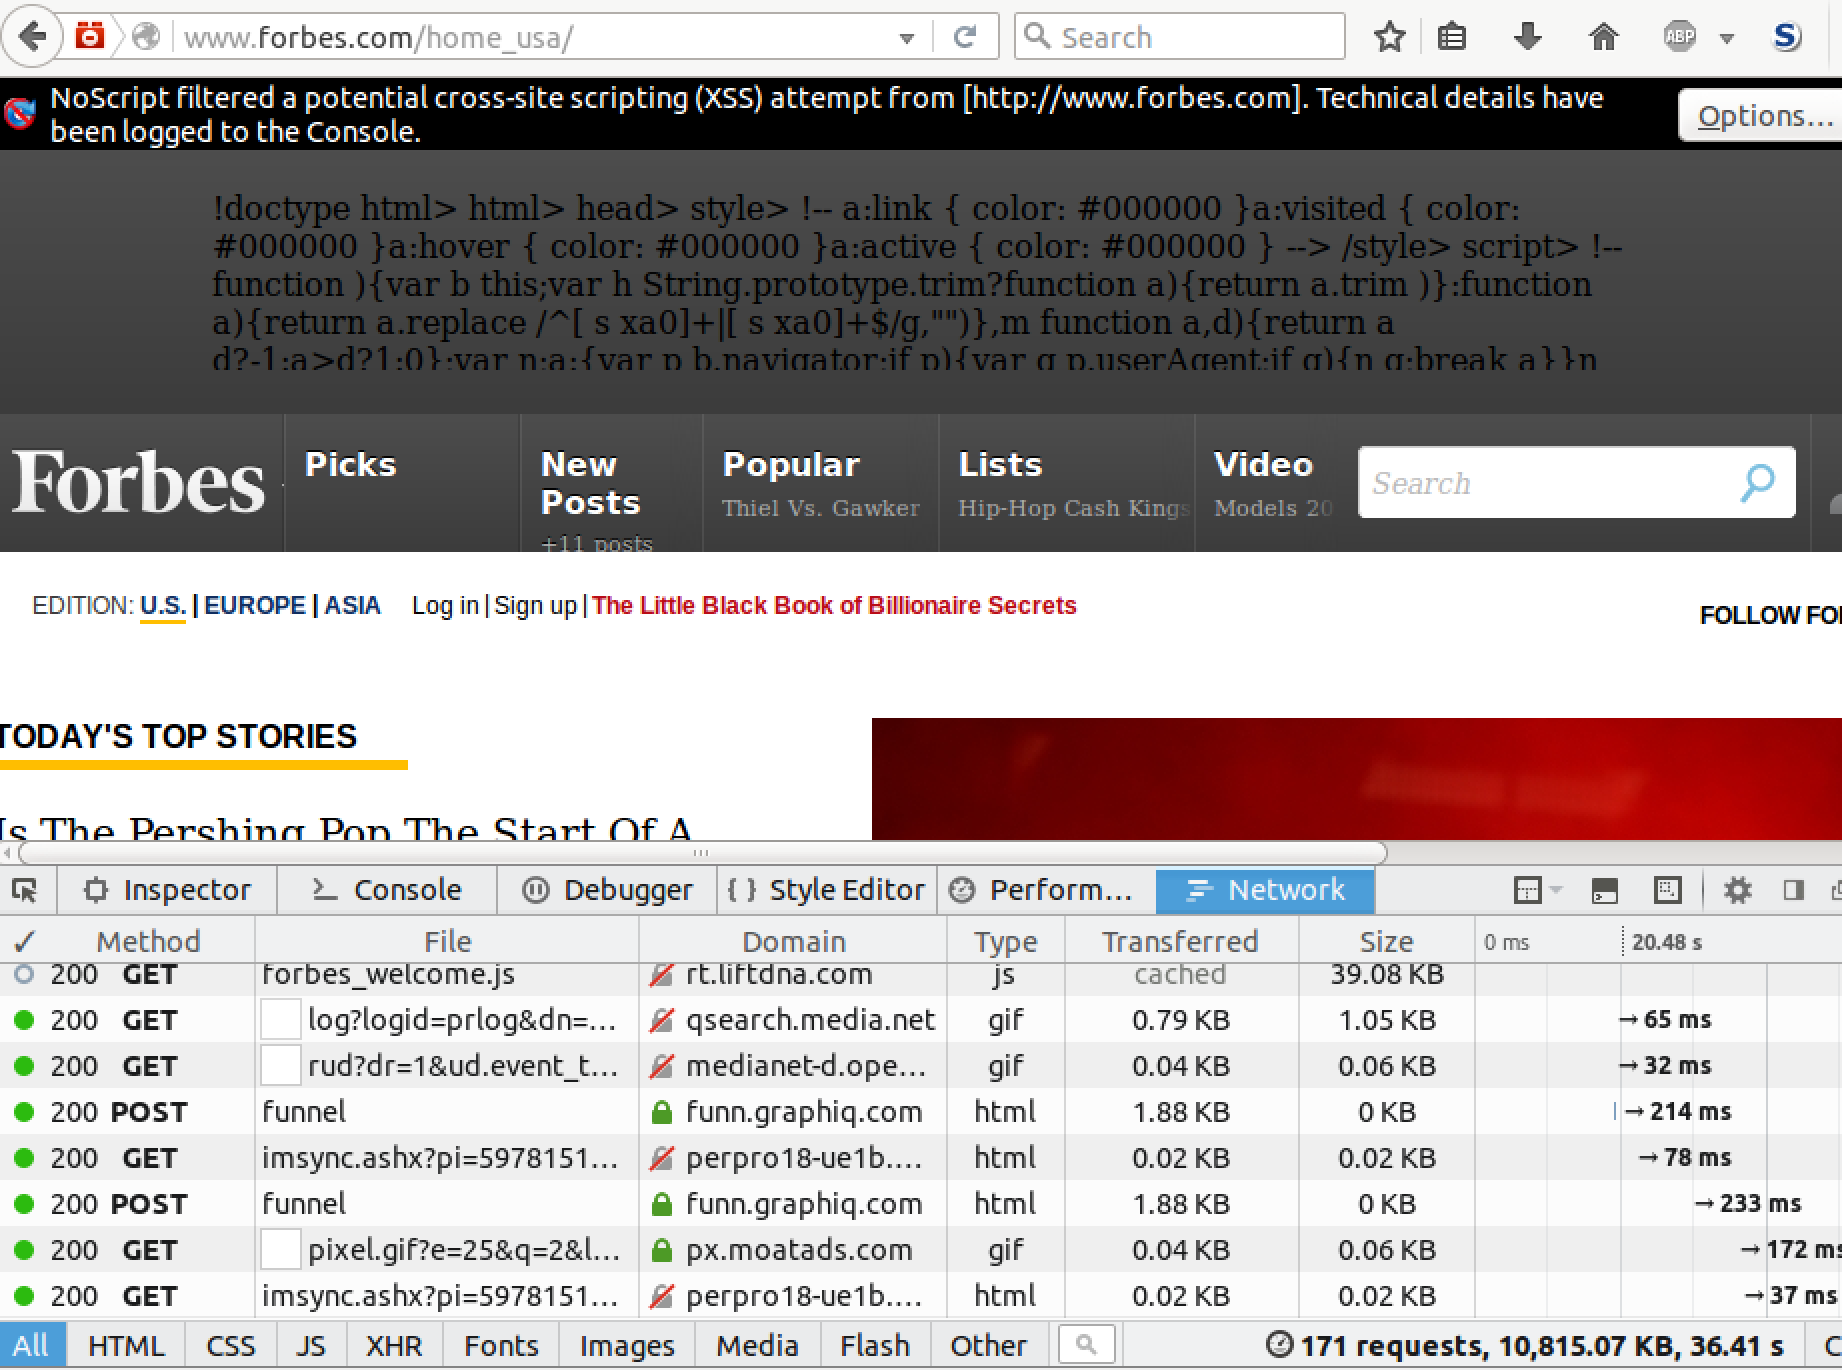1842x1370 pixels.
Task: Toggle the split console icon
Action: point(1605,890)
